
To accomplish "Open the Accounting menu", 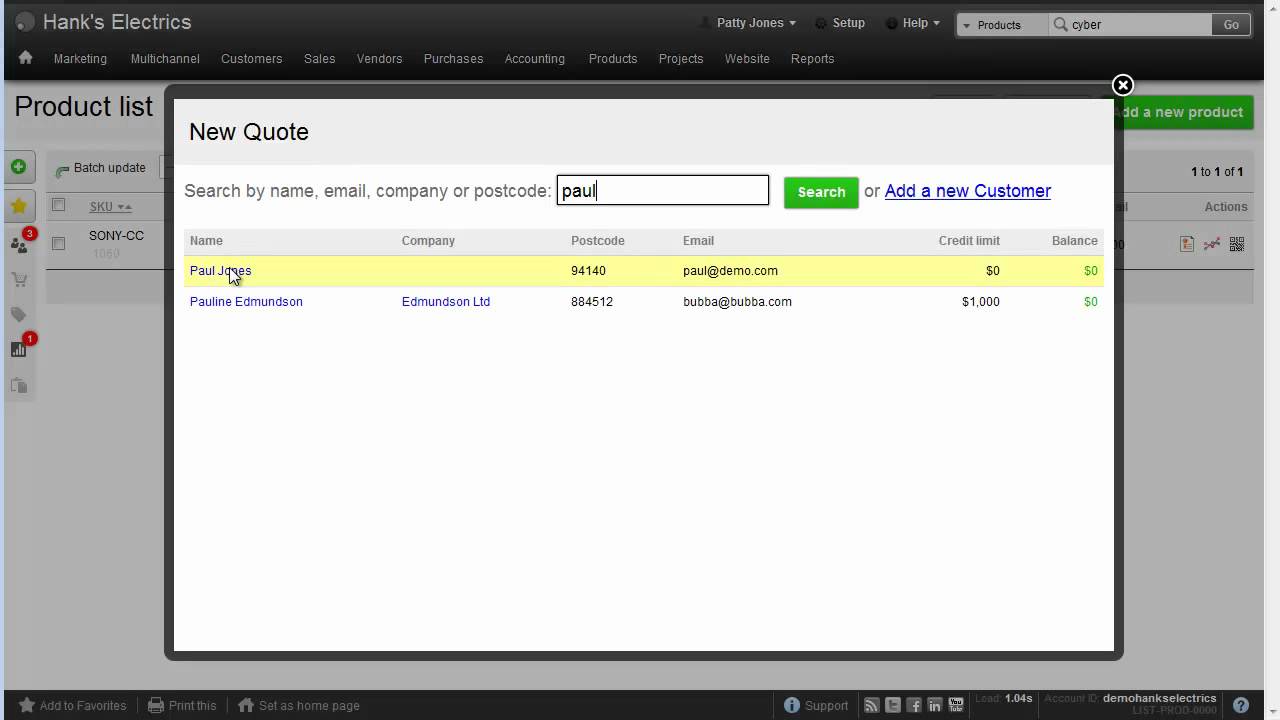I will pos(534,59).
